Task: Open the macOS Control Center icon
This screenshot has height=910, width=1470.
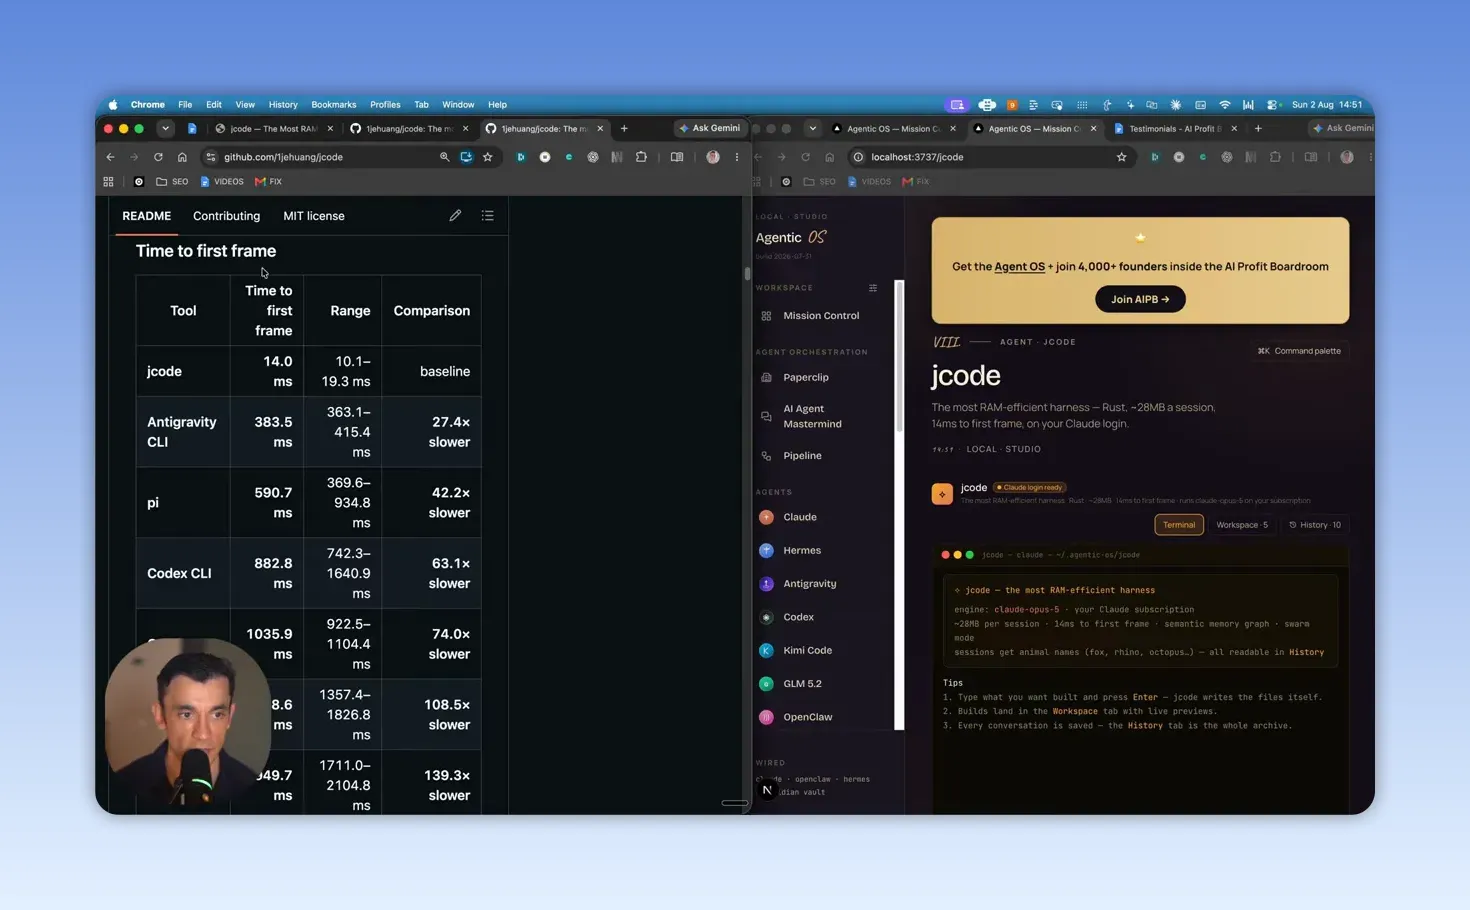Action: click(x=1272, y=104)
